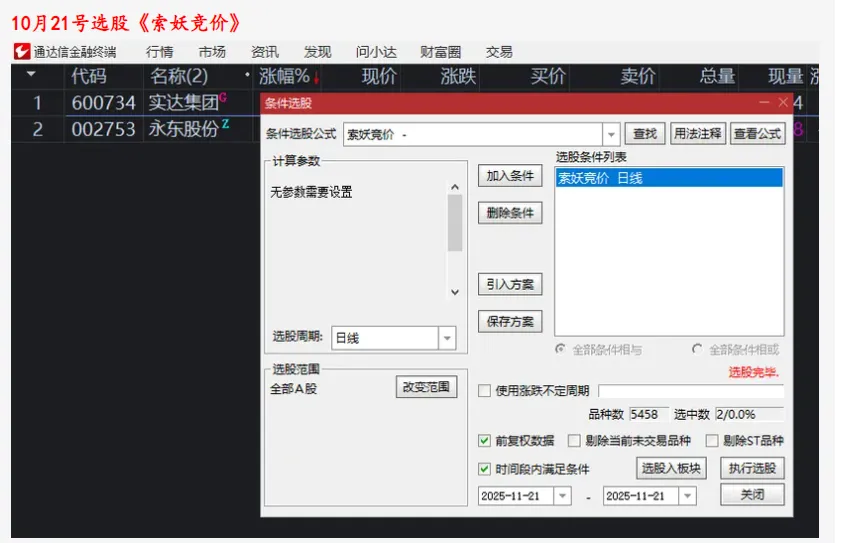This screenshot has height=543, width=842.
Task: Open the start date picker dropdown
Action: pyautogui.click(x=562, y=496)
